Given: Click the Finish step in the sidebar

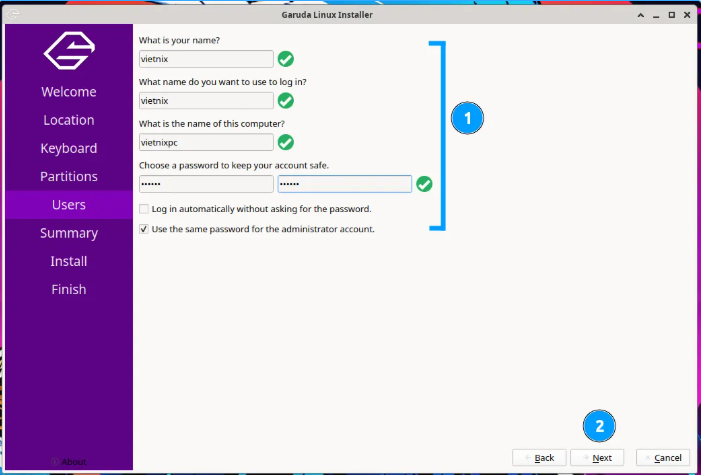Looking at the screenshot, I should click(69, 289).
